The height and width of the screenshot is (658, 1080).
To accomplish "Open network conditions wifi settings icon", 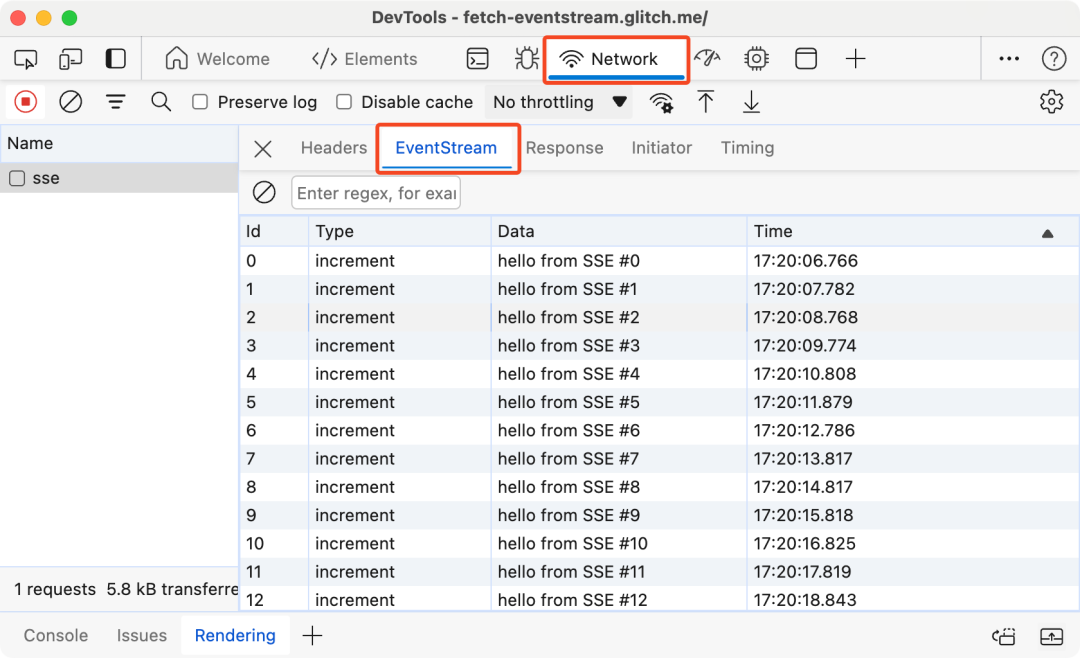I will click(x=661, y=102).
